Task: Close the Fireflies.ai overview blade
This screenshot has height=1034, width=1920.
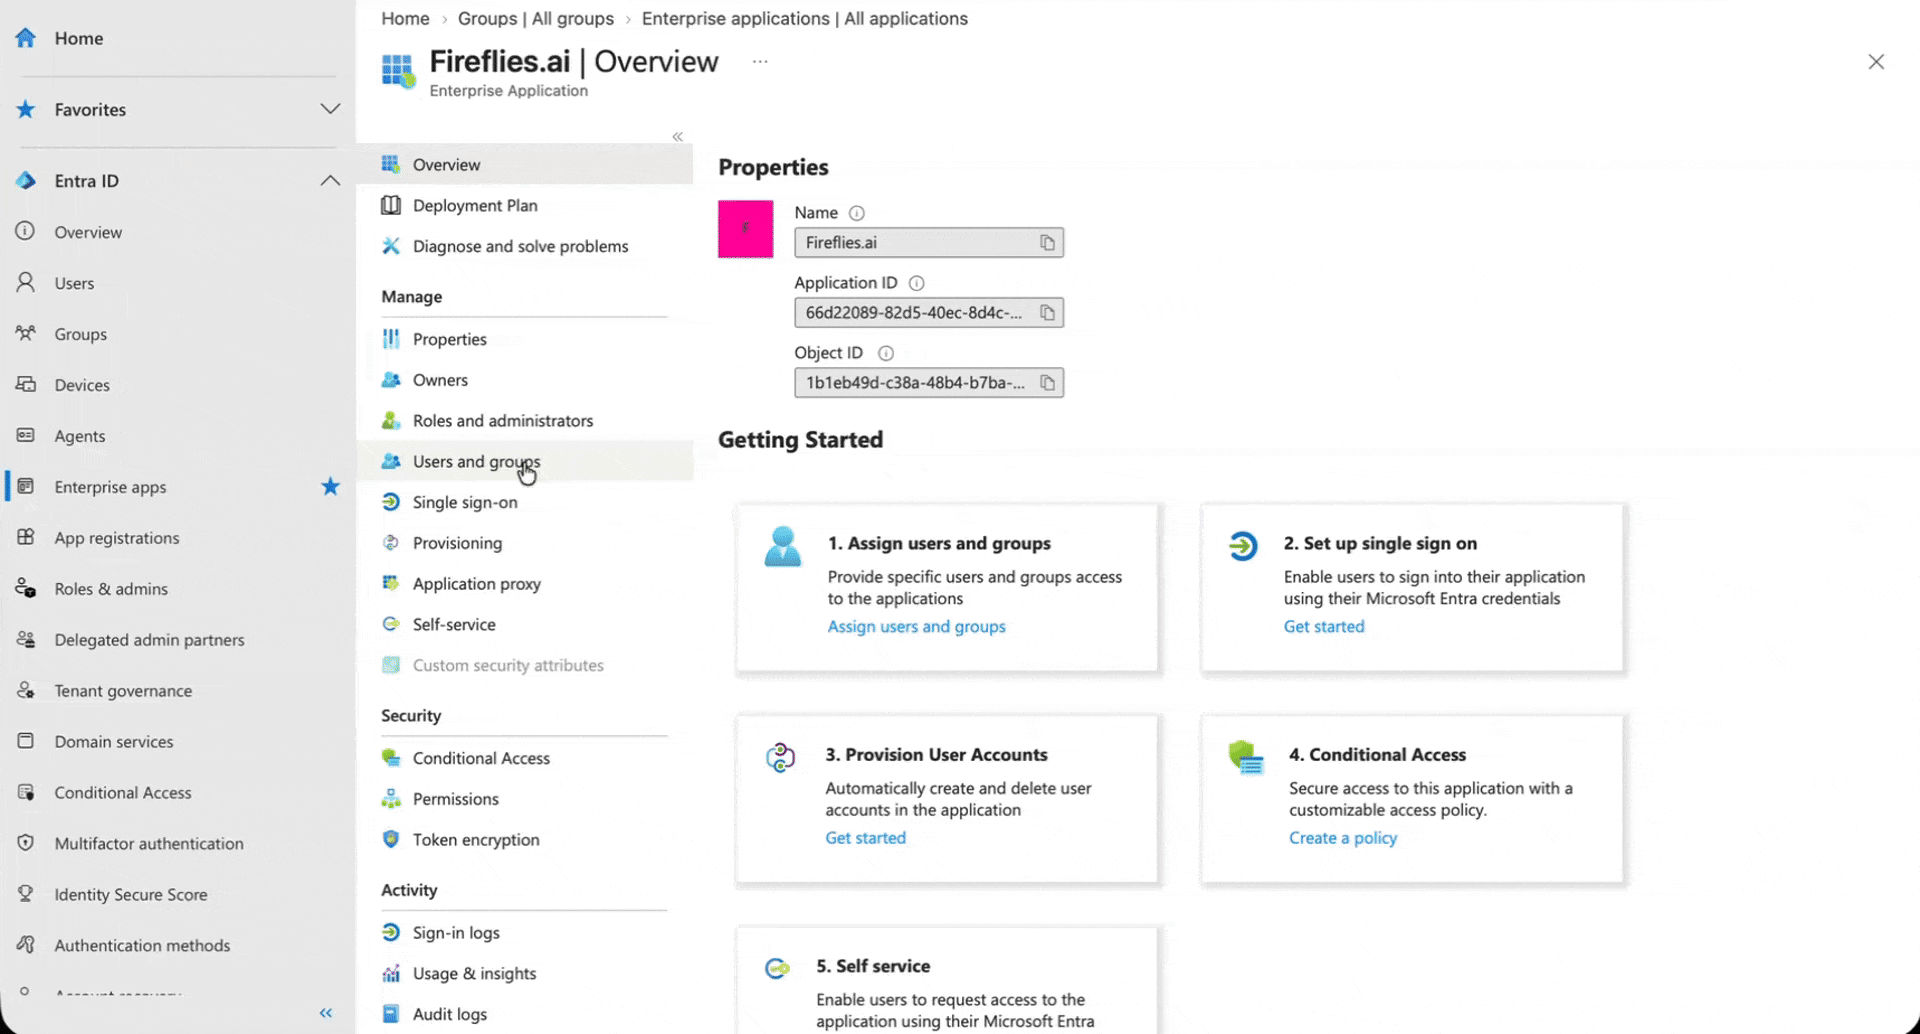Action: [x=1876, y=62]
